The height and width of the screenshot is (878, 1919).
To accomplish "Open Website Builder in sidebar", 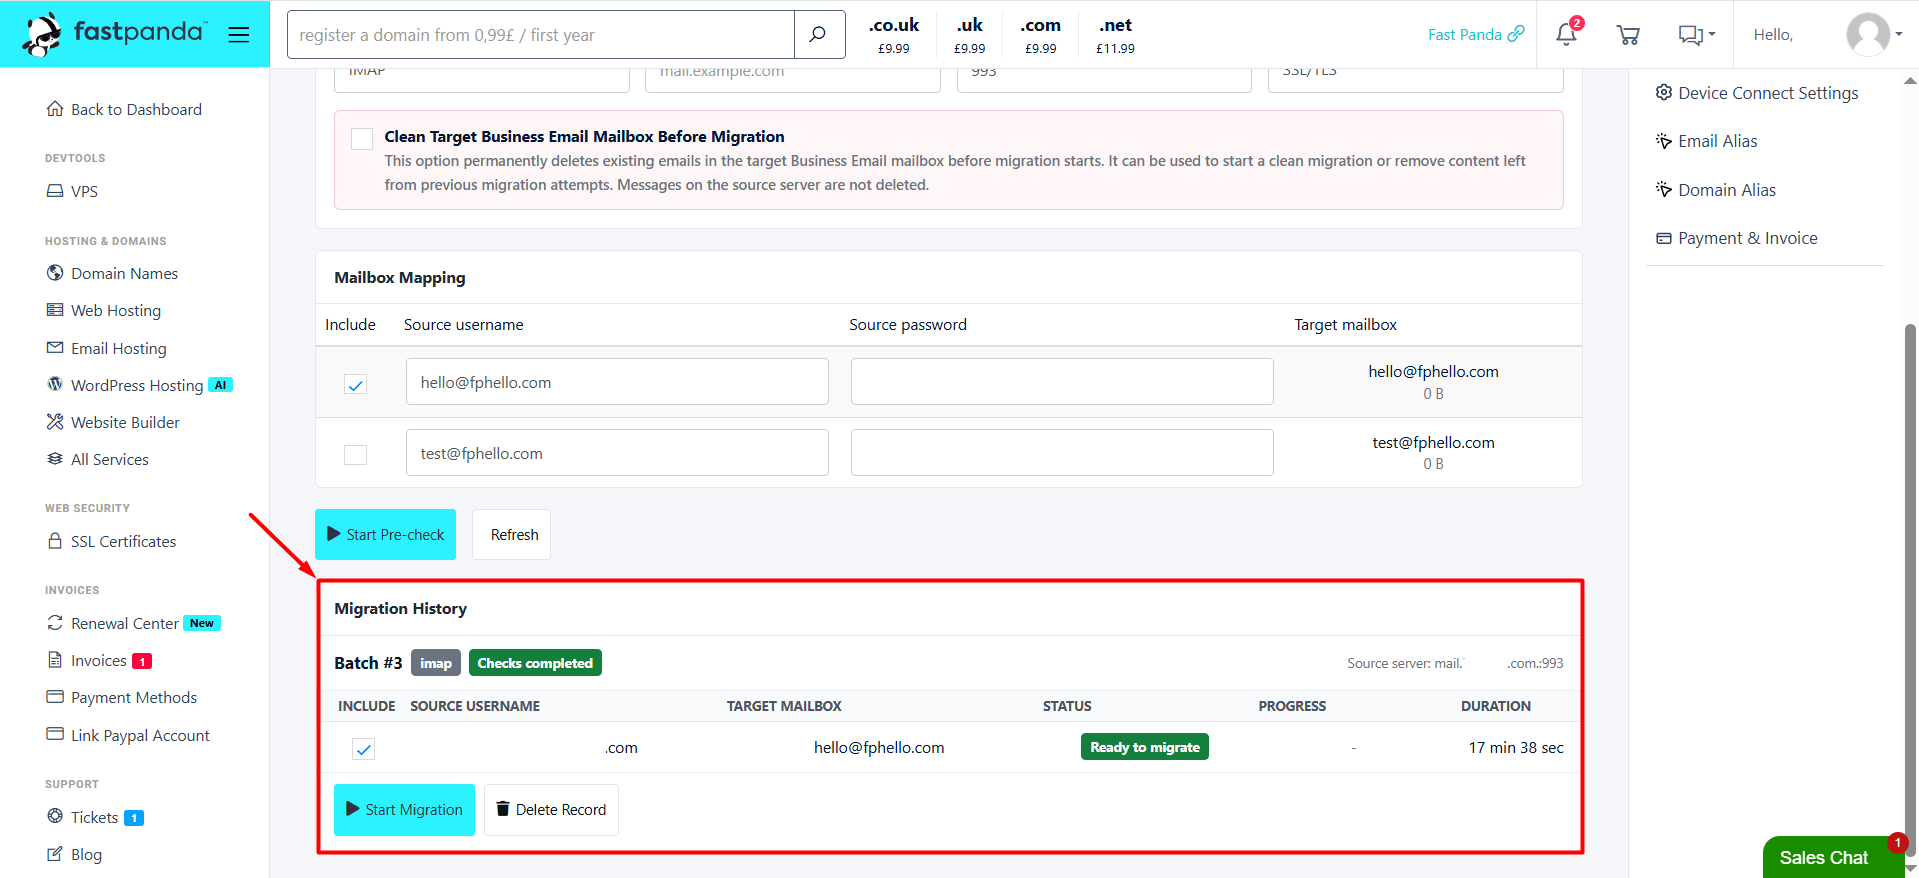I will pyautogui.click(x=113, y=422).
